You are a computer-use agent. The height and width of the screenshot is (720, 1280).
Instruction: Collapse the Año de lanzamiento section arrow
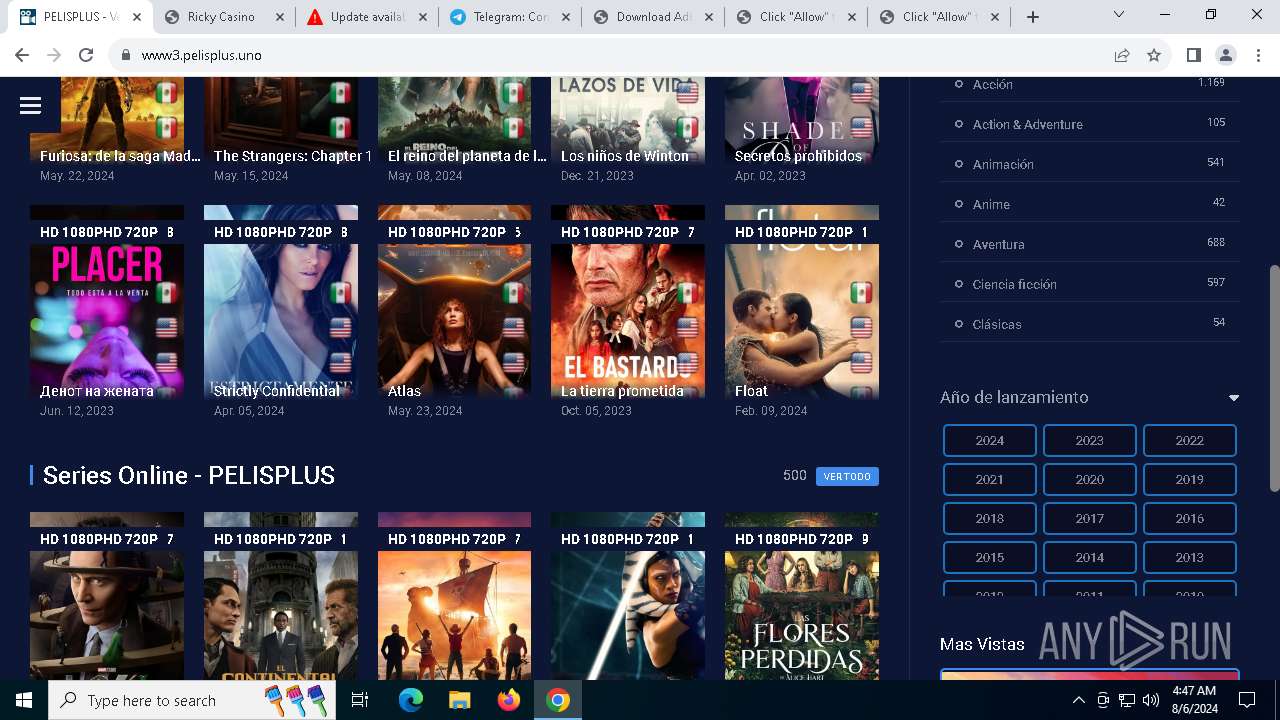coord(1234,398)
